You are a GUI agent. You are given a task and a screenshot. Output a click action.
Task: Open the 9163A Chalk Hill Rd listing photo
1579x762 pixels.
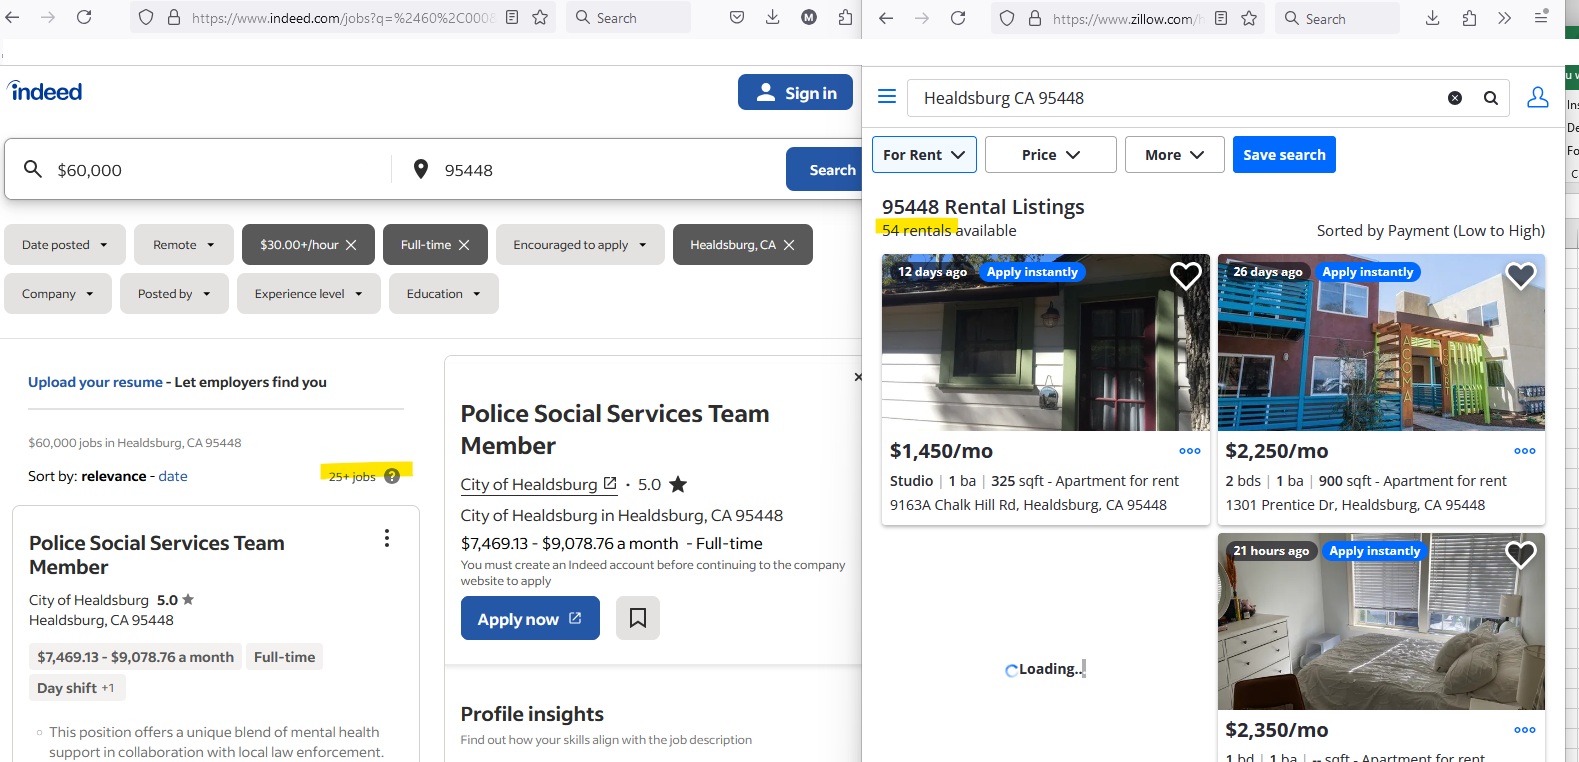coord(1045,342)
